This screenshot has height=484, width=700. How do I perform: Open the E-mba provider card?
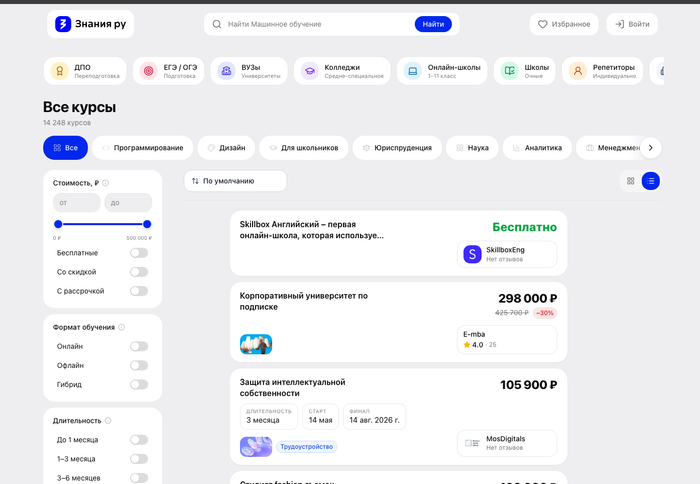(x=507, y=340)
